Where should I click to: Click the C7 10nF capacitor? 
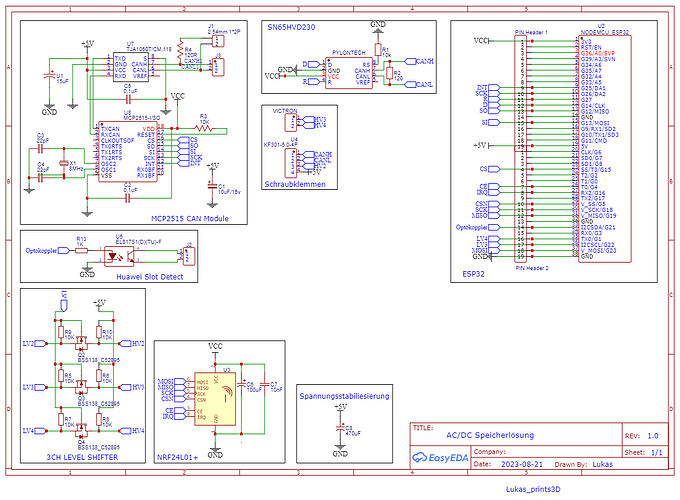[x=264, y=385]
